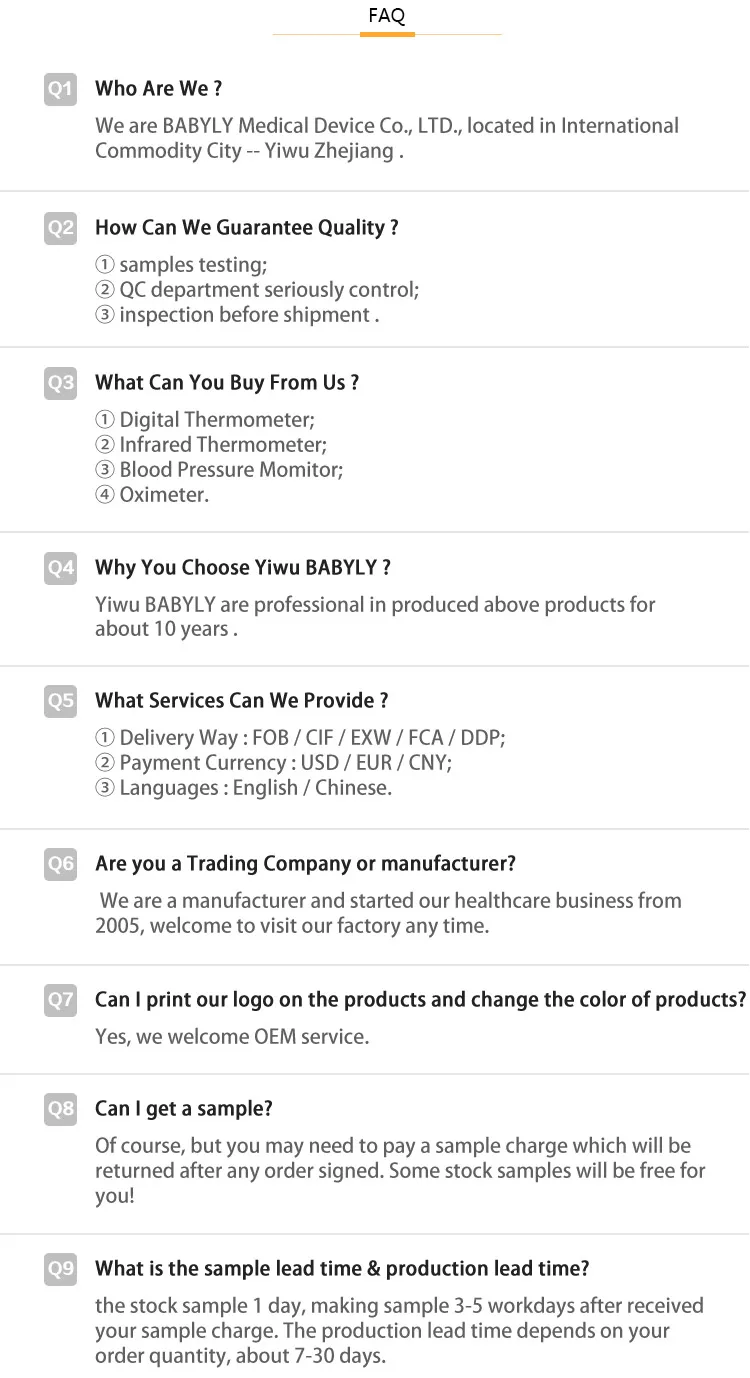
Task: Expand 'What Can You Buy From Us ?'
Action: [x=226, y=383]
